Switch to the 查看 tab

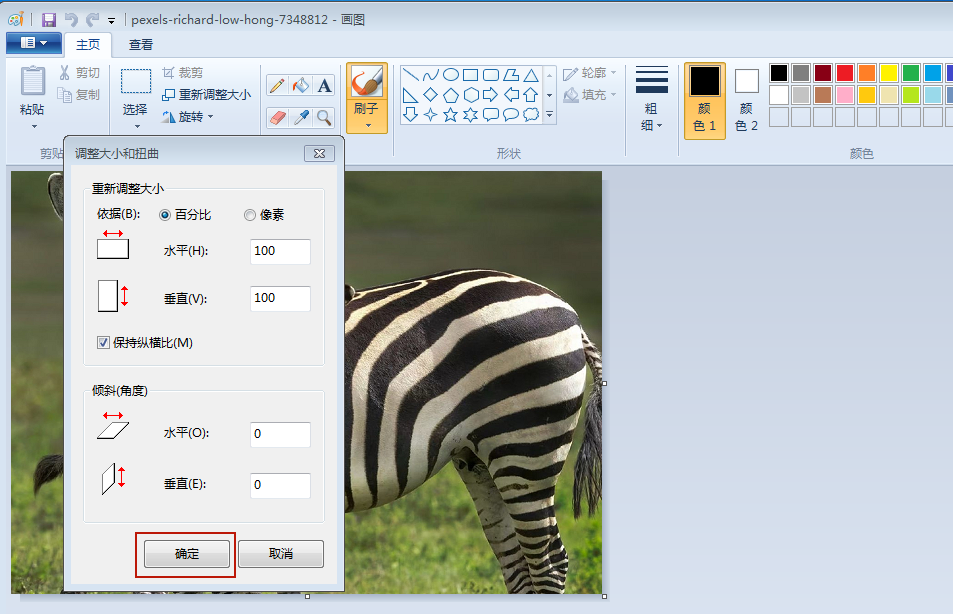[141, 44]
